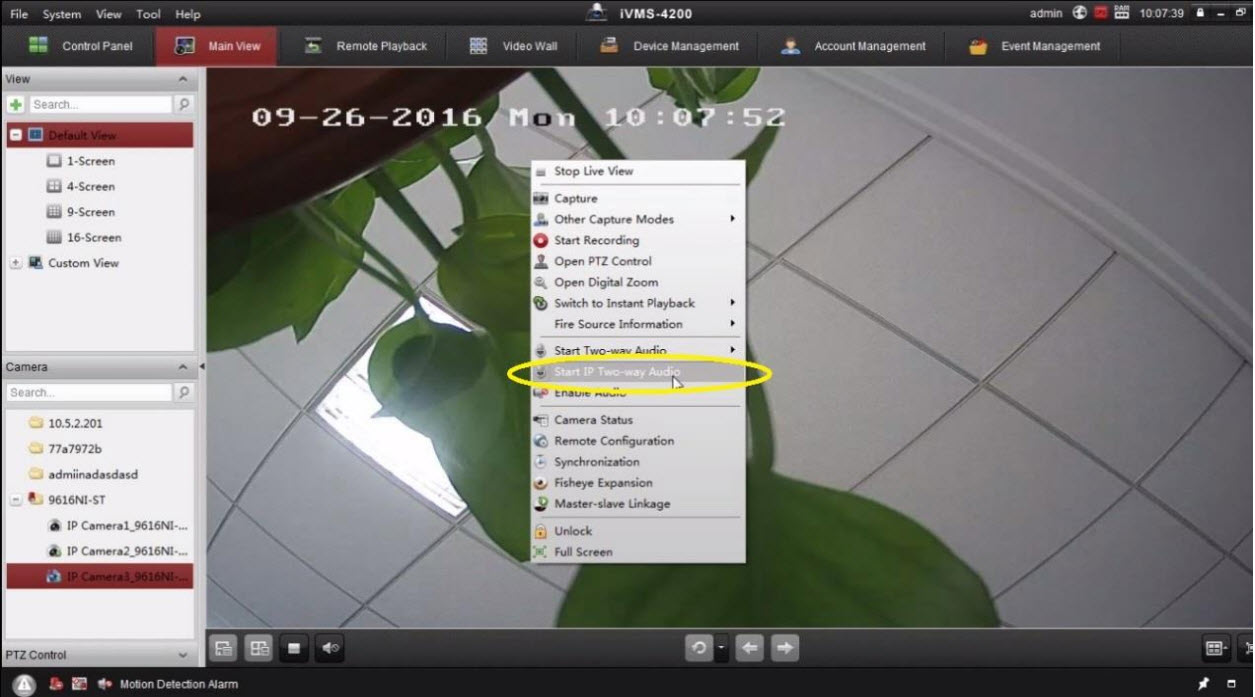Expand the Custom View tree node
The image size is (1255, 697).
click(15, 263)
